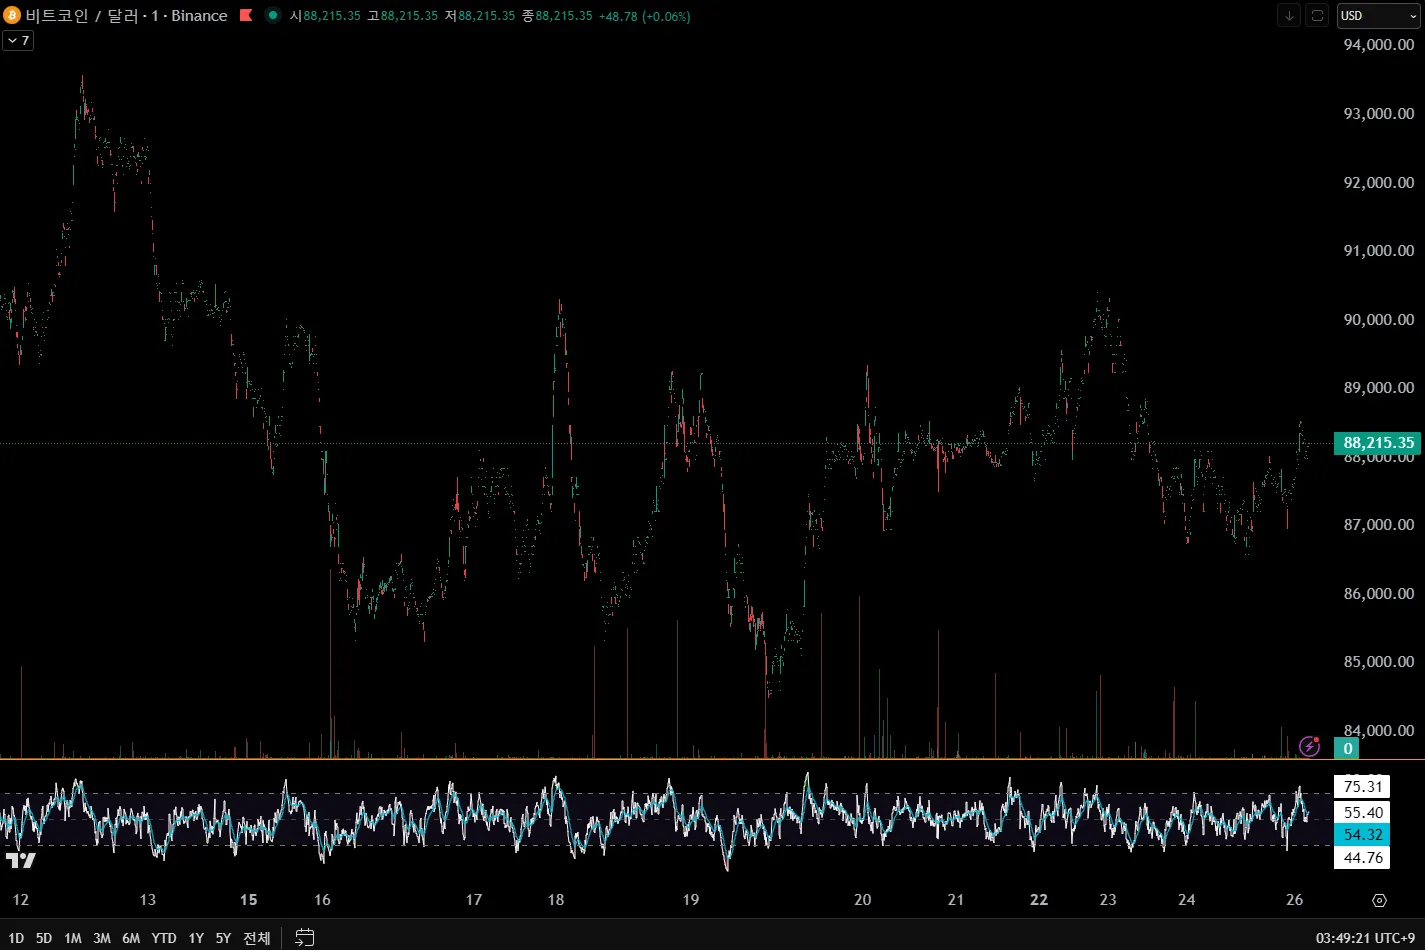Select the 5Y time range

click(223, 938)
